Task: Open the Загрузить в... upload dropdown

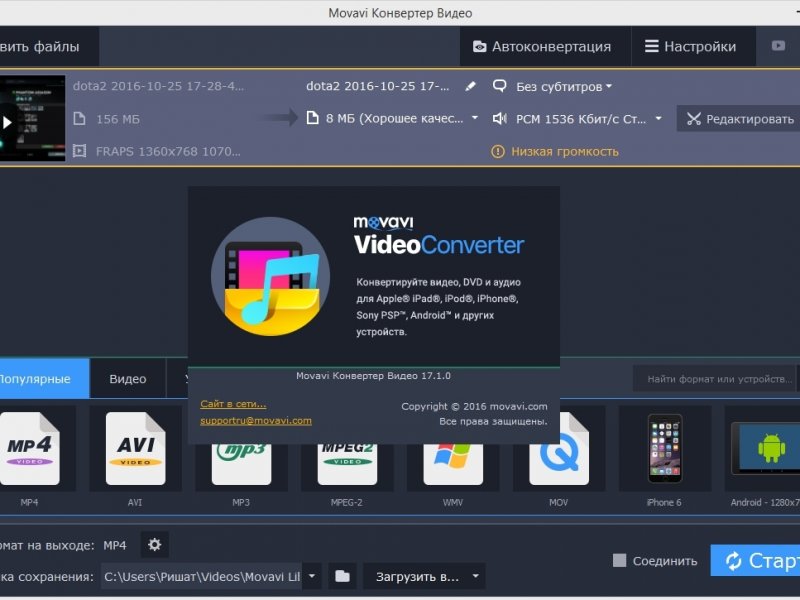Action: [x=424, y=577]
